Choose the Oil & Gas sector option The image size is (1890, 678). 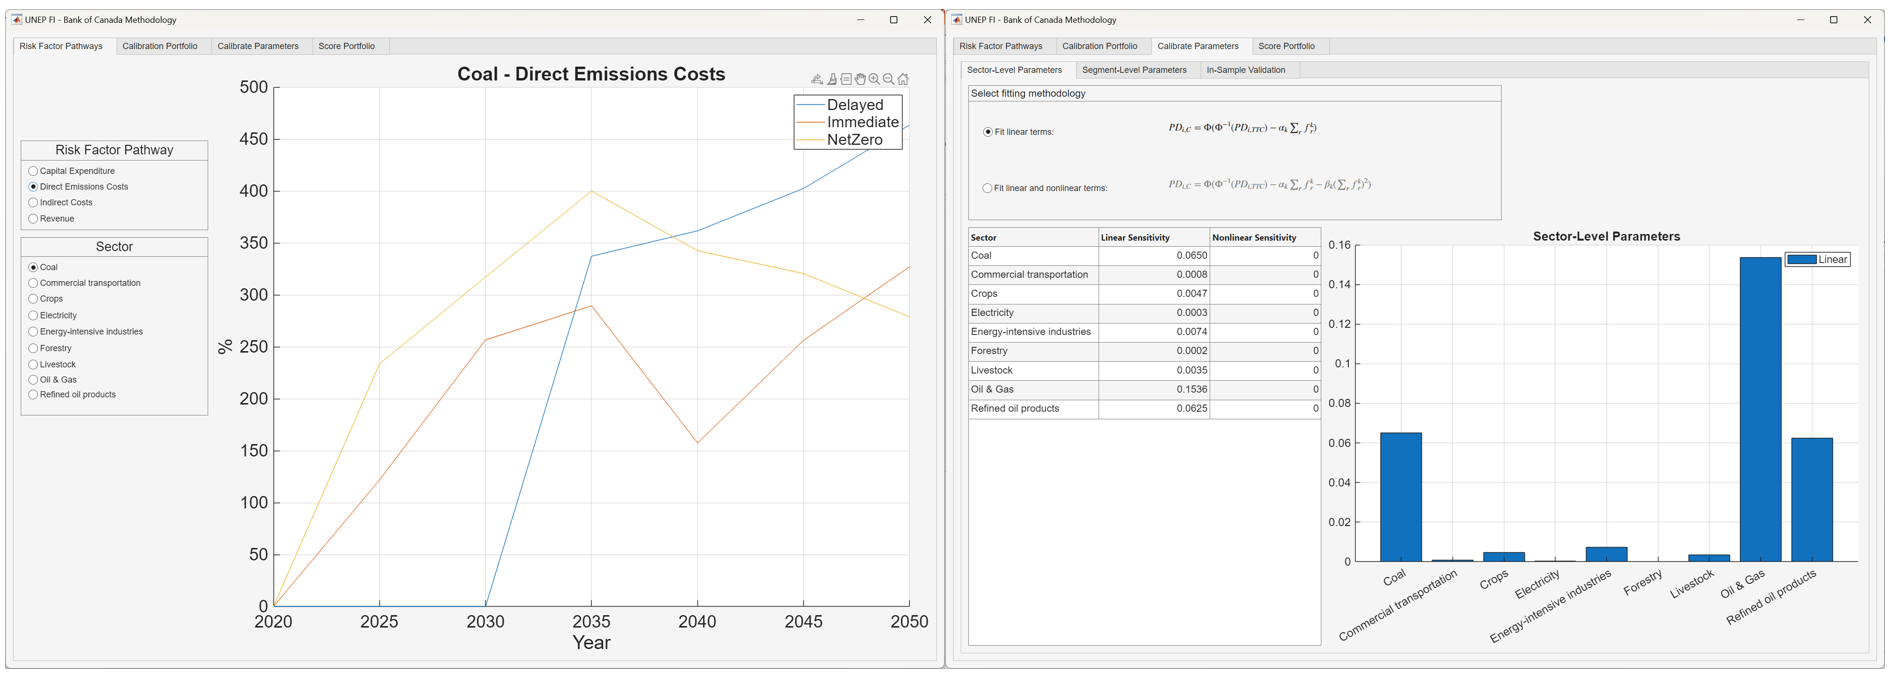click(x=34, y=380)
